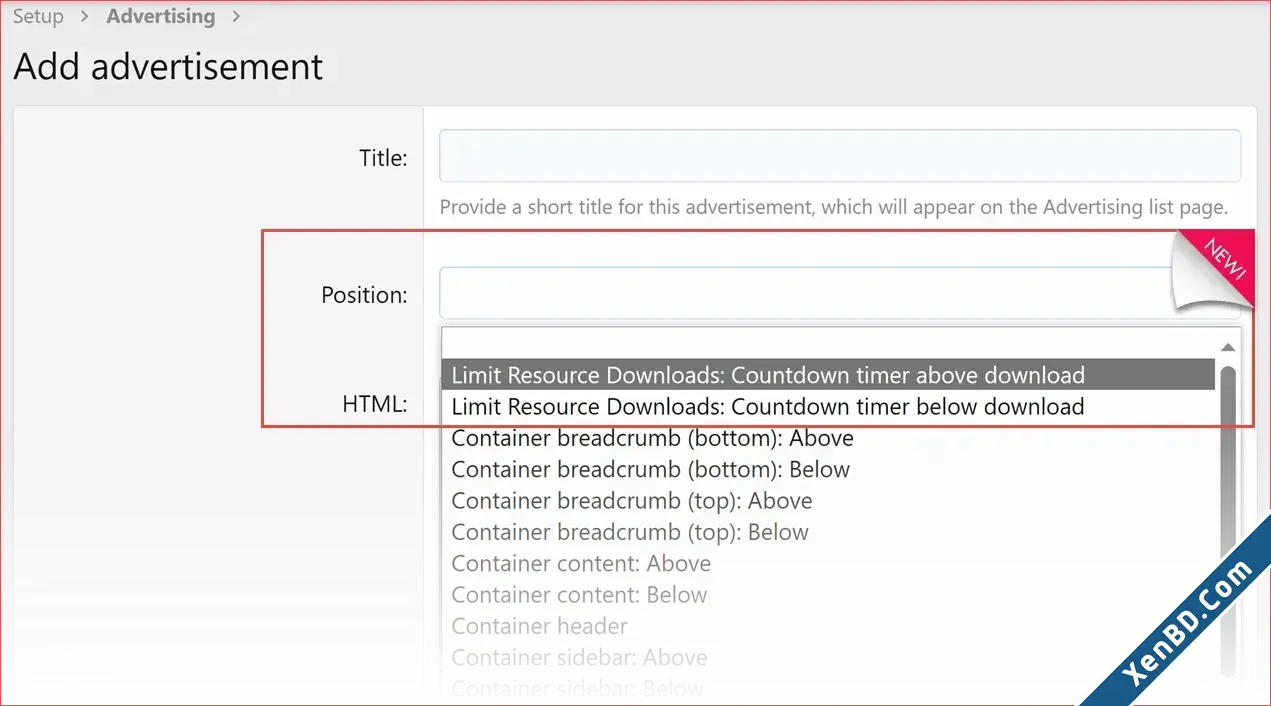The image size is (1271, 706).
Task: Choose Container breadcrumb (bottom): Above
Action: (x=828, y=438)
